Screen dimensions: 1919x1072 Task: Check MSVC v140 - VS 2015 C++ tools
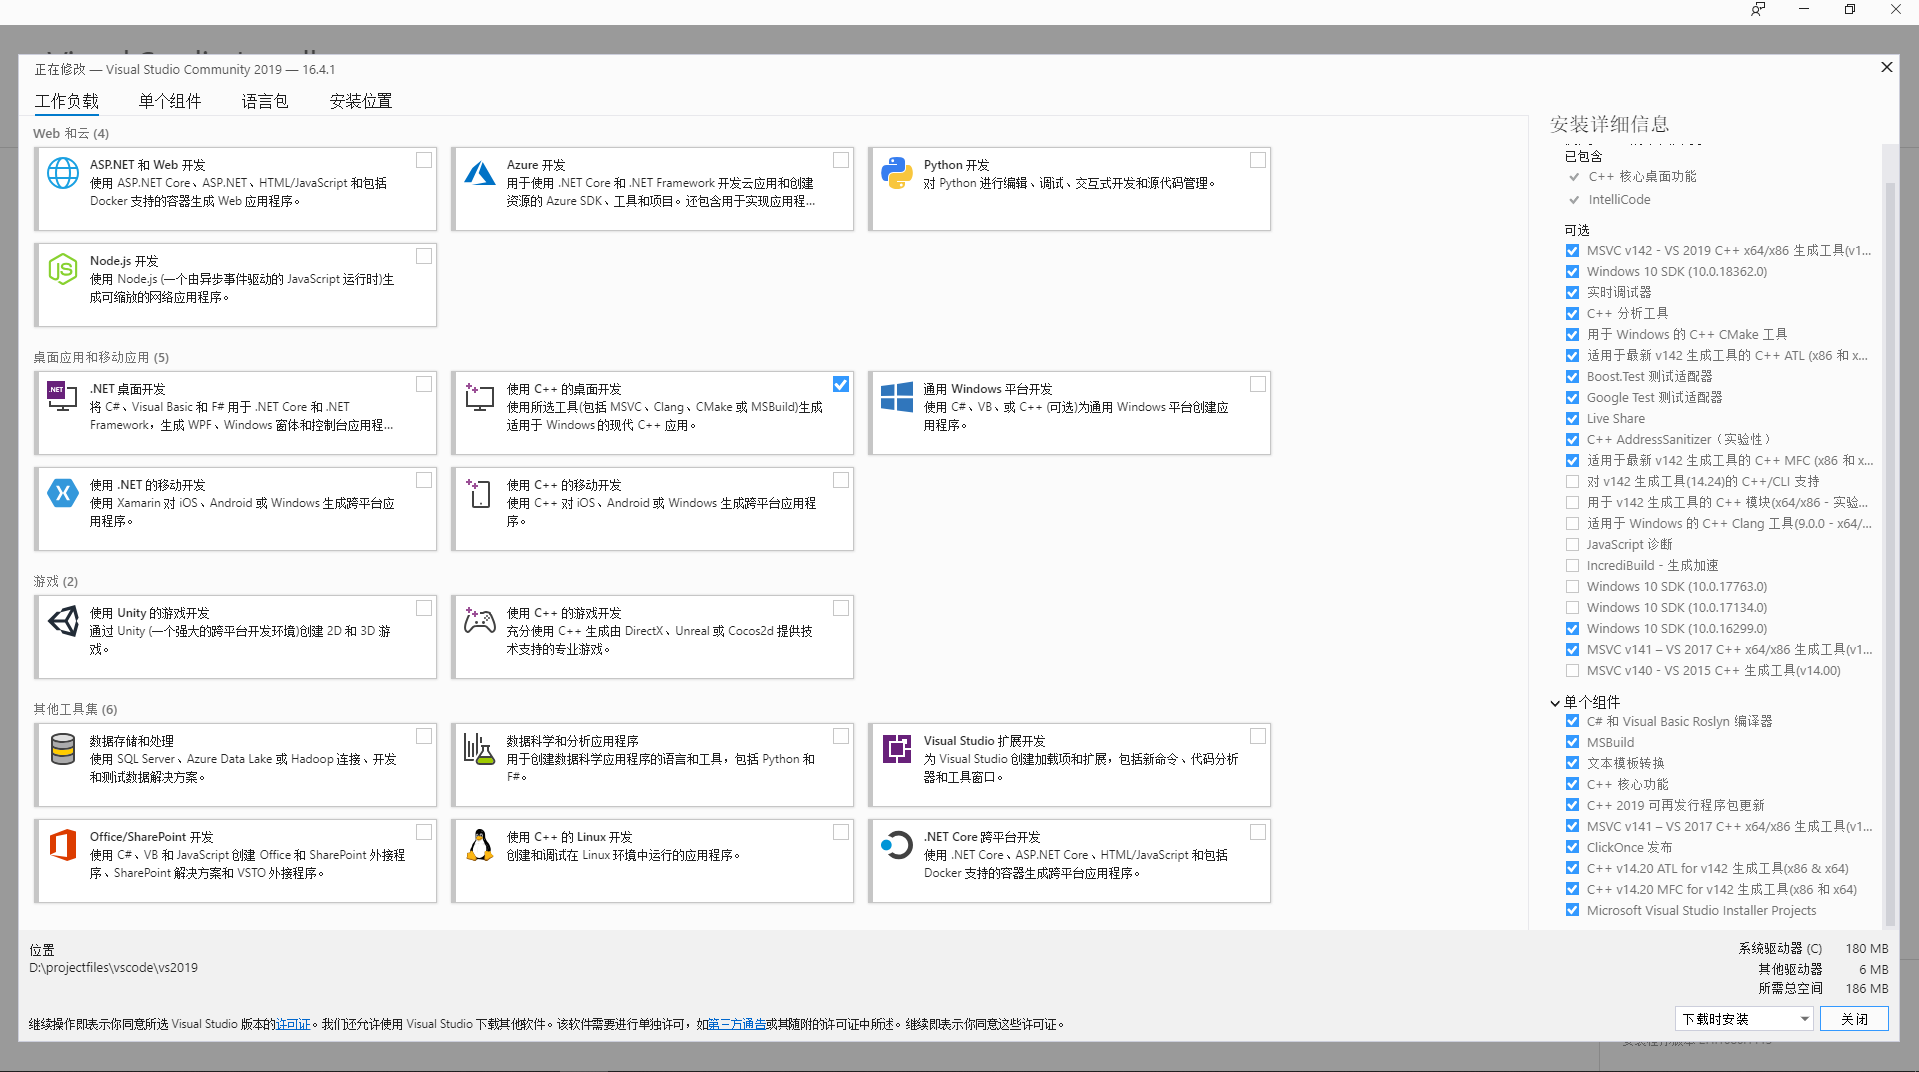click(x=1573, y=671)
